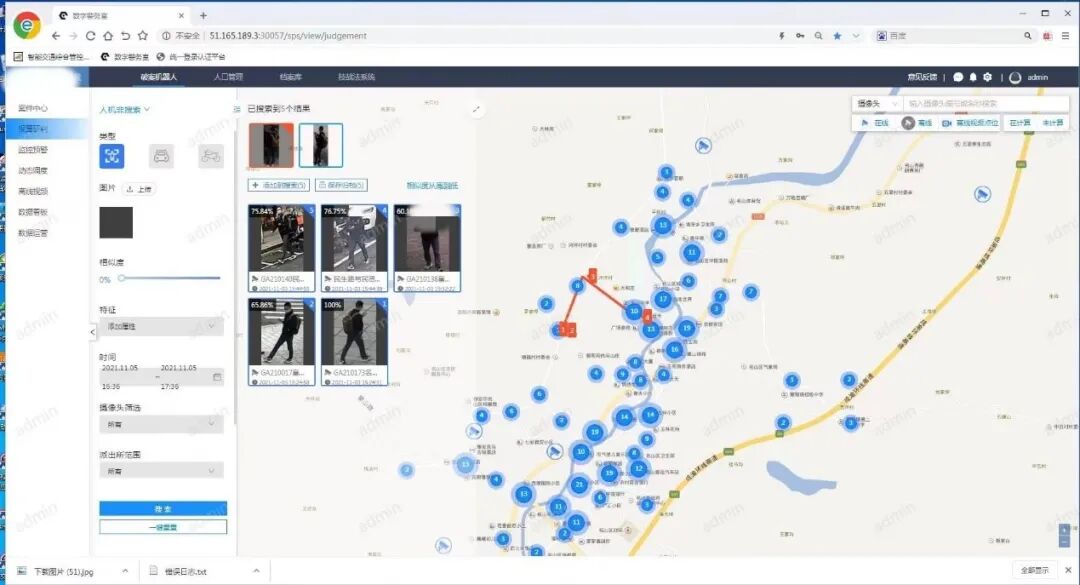The image size is (1080, 585).
Task: Click the magnifier zoom icon in address bar
Action: (818, 36)
